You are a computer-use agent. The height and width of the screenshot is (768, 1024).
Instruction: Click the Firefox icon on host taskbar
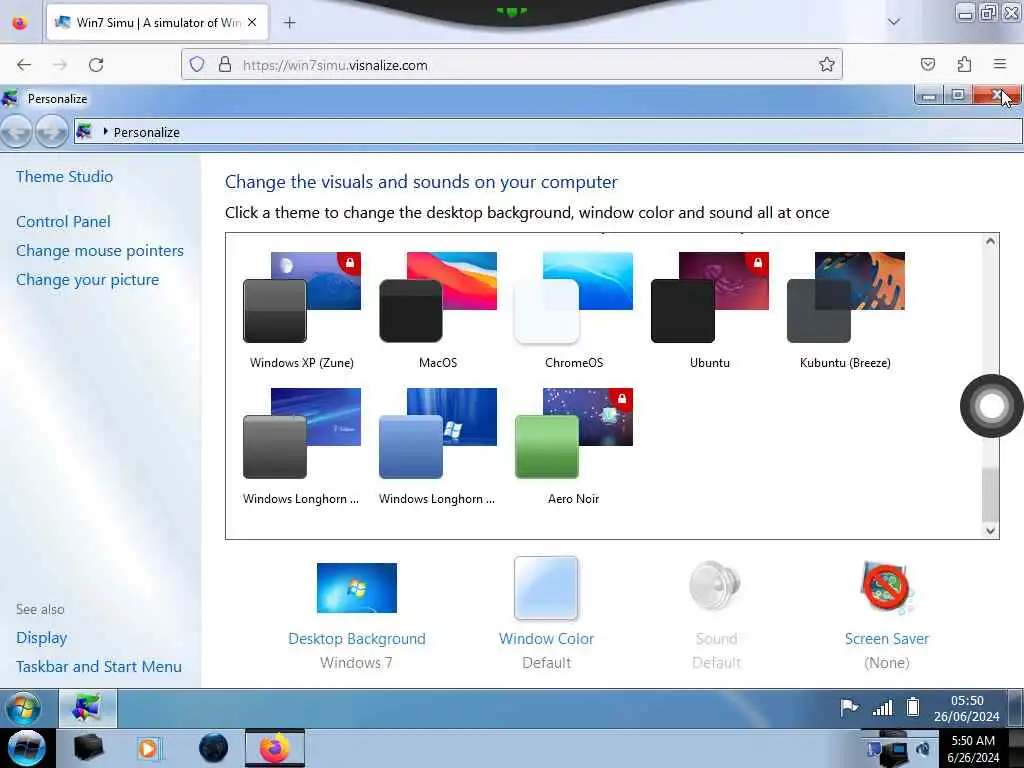275,748
